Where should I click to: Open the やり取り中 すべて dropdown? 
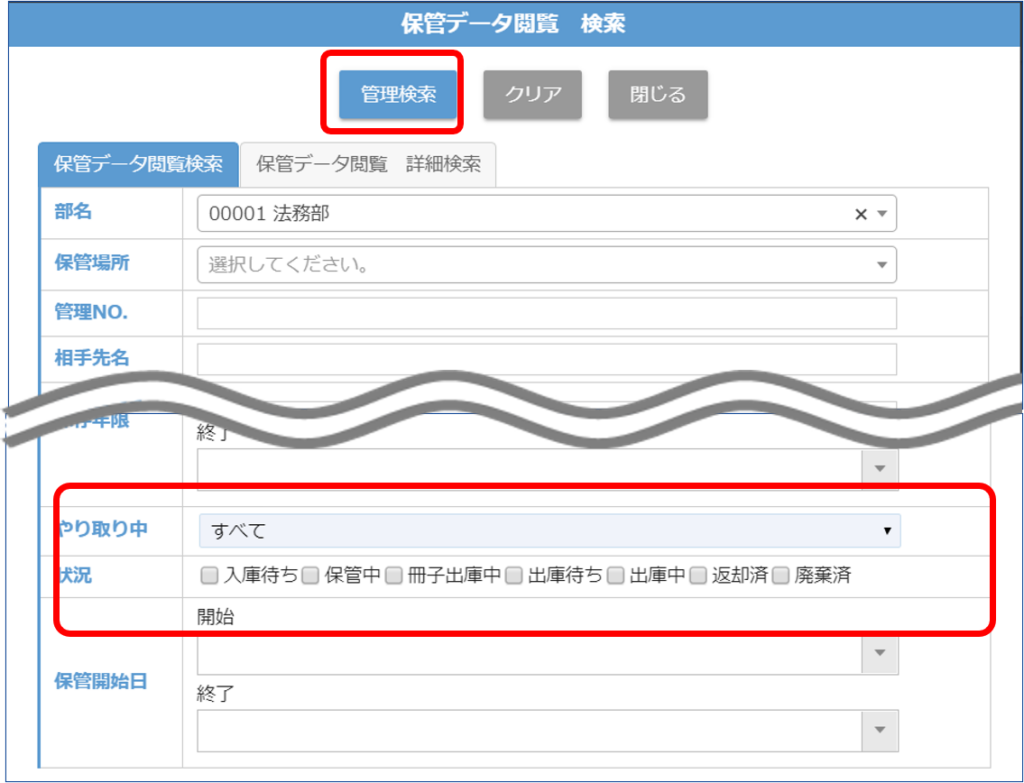click(549, 531)
